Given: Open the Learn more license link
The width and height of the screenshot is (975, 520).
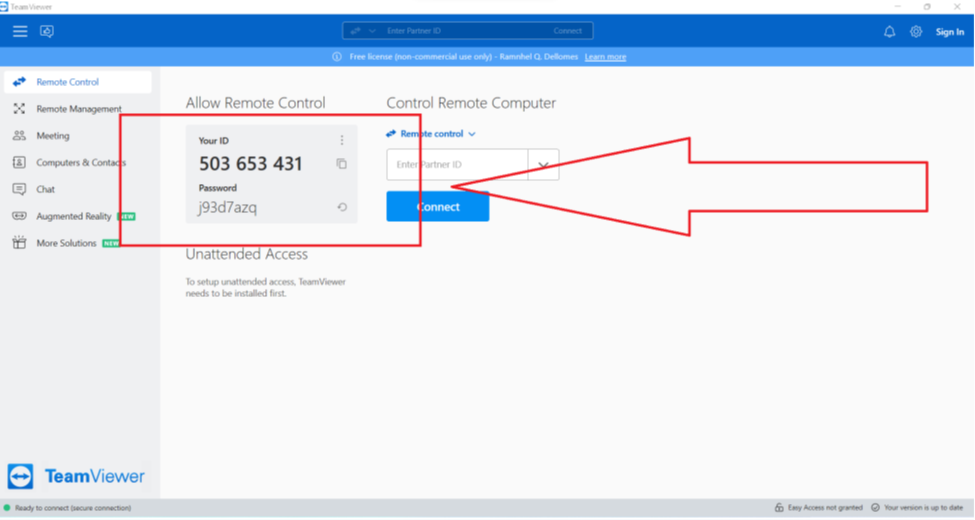Looking at the screenshot, I should click(x=605, y=57).
